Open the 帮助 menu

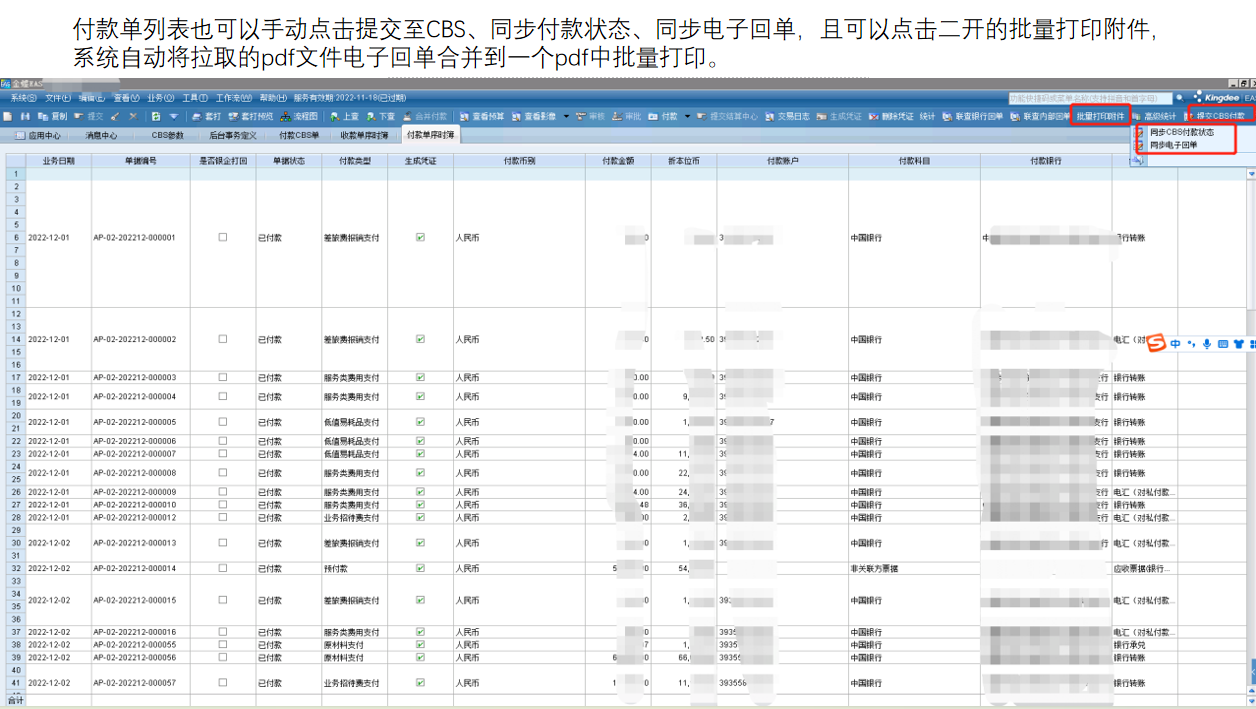click(x=273, y=98)
